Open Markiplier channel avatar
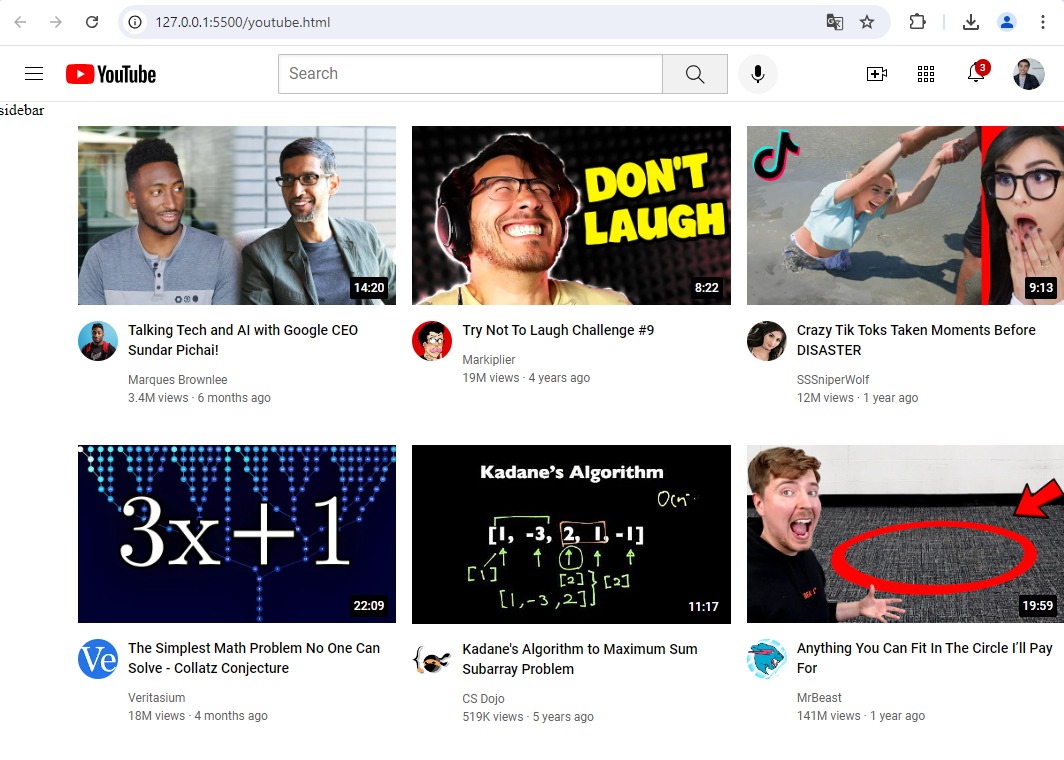The width and height of the screenshot is (1064, 760). [x=432, y=341]
